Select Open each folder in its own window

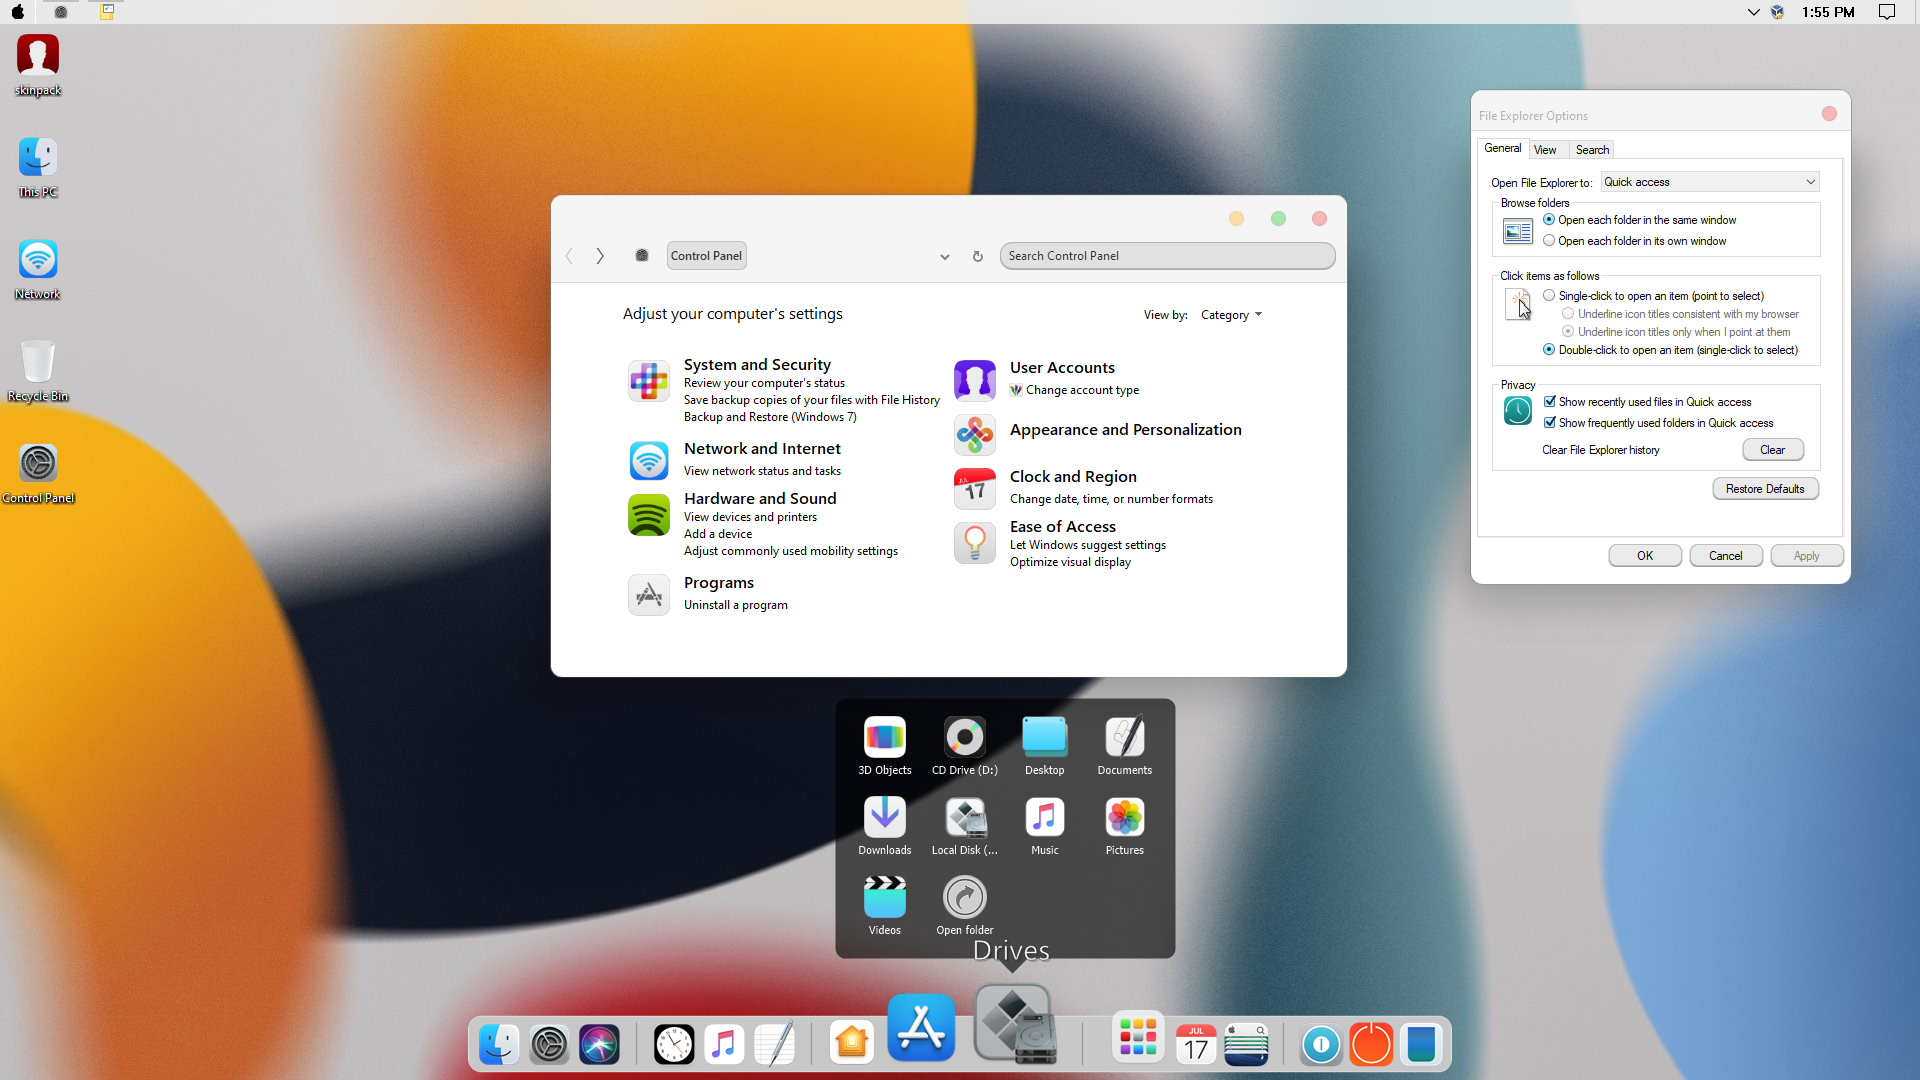tap(1549, 241)
